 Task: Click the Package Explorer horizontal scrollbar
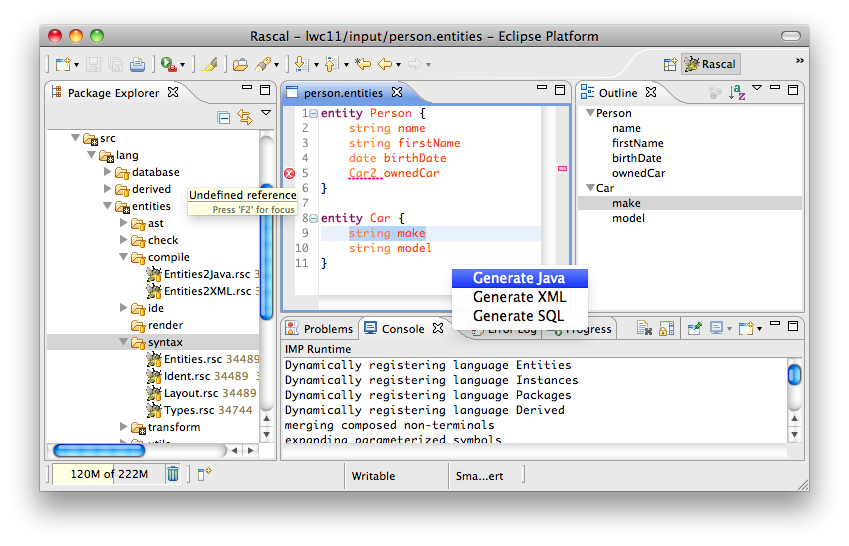[98, 450]
